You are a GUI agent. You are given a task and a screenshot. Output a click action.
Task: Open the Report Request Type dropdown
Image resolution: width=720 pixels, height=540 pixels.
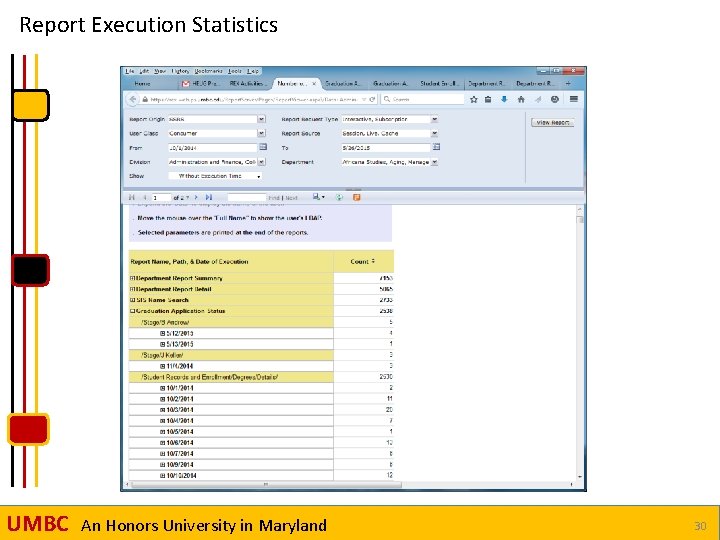[434, 119]
